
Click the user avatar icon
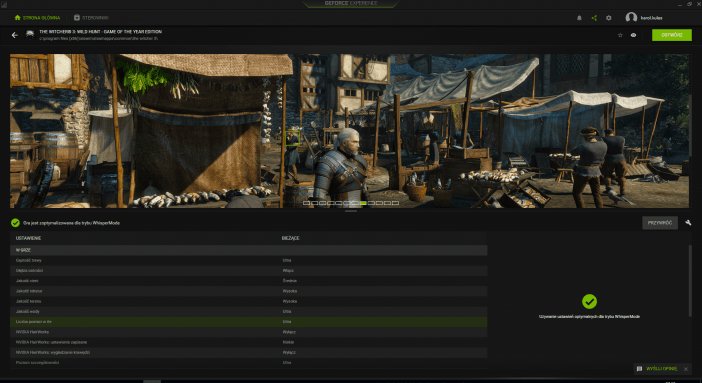tap(631, 18)
